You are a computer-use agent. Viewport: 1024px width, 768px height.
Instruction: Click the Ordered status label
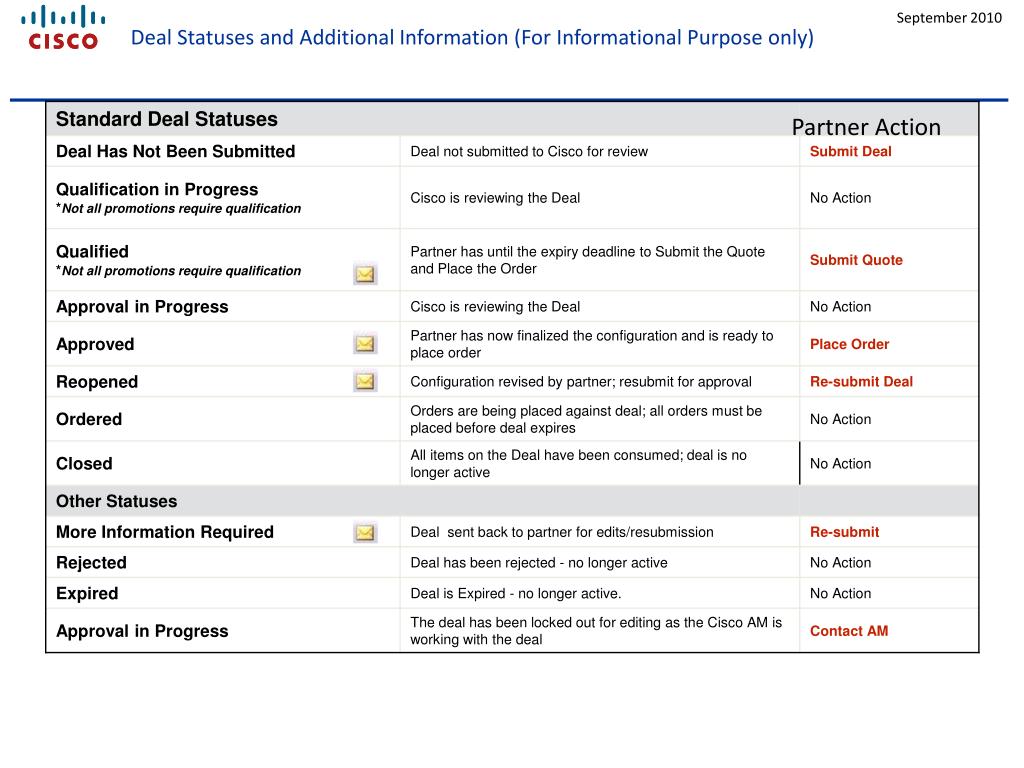pyautogui.click(x=89, y=419)
